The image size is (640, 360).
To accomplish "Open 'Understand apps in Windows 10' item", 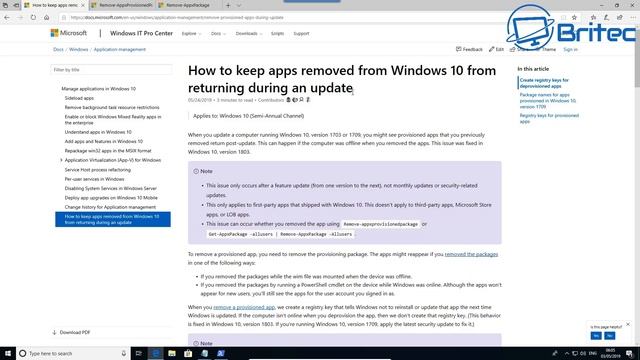I will (98, 132).
